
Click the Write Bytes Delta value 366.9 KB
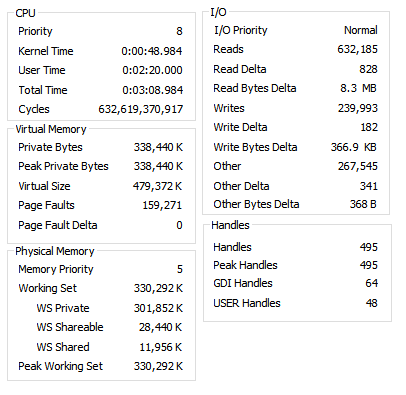click(x=354, y=147)
